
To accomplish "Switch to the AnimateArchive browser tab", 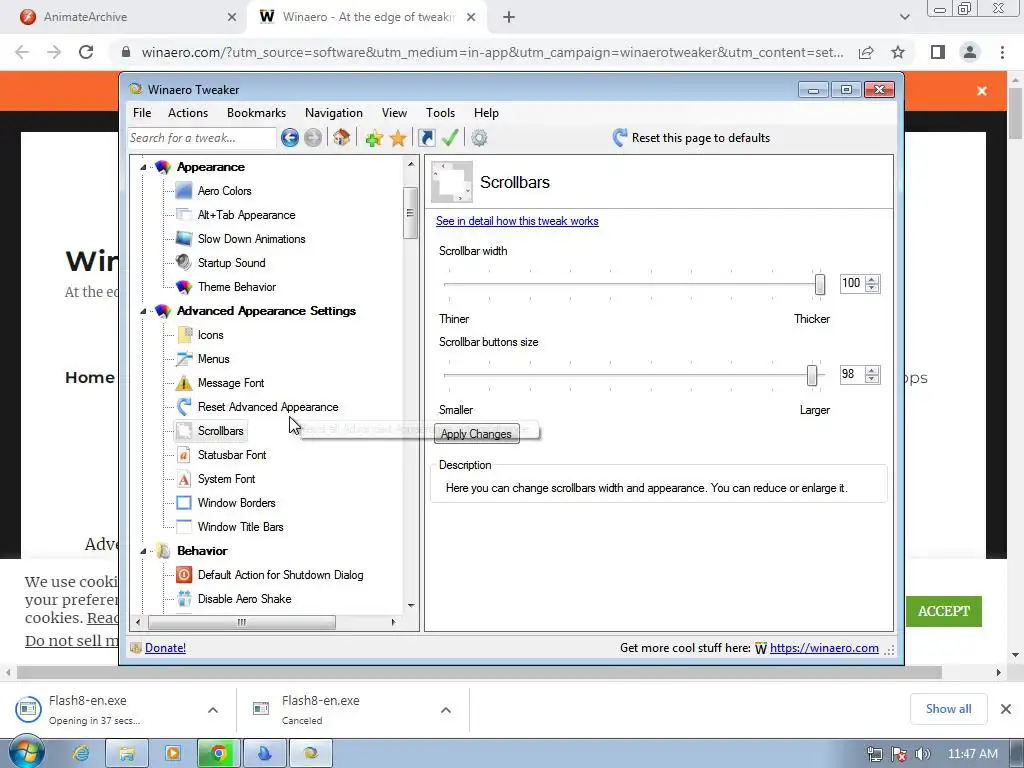I will coord(124,17).
